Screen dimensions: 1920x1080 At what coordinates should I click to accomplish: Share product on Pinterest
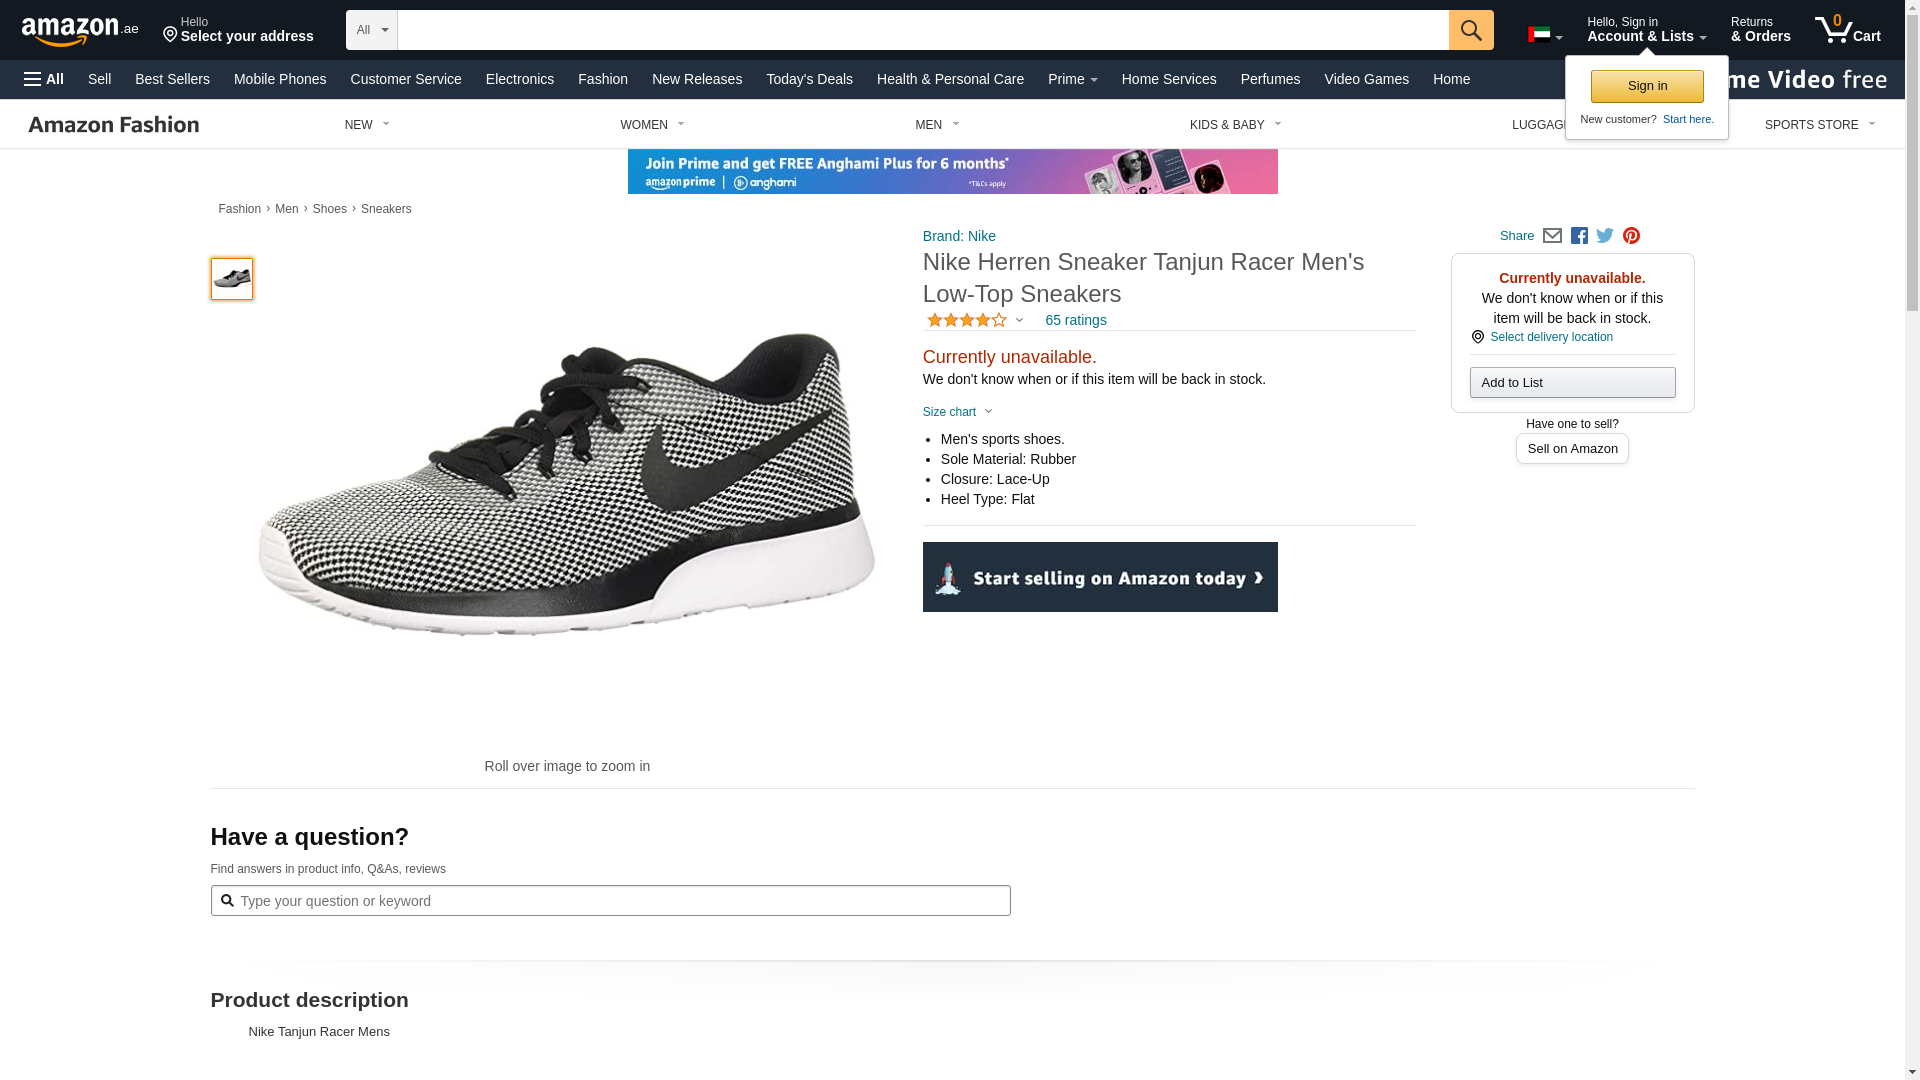point(1631,236)
